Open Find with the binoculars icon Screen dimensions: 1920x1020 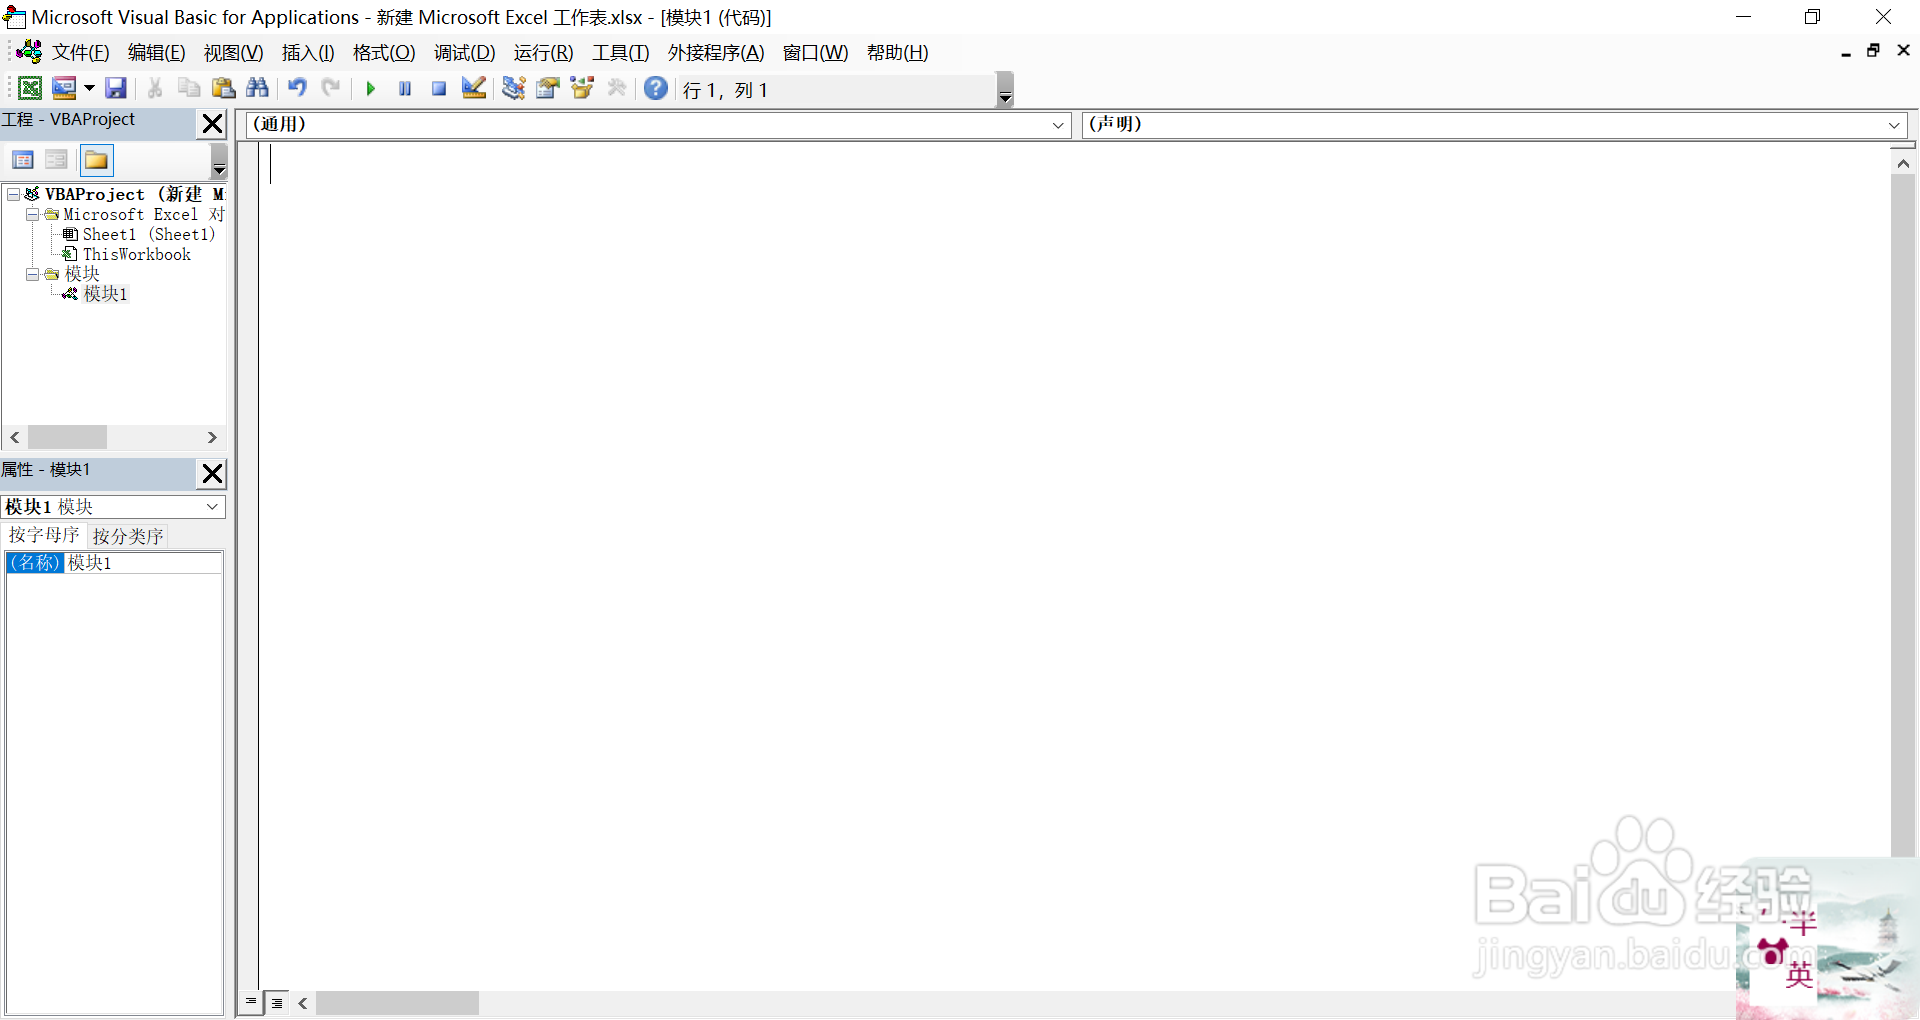(257, 89)
